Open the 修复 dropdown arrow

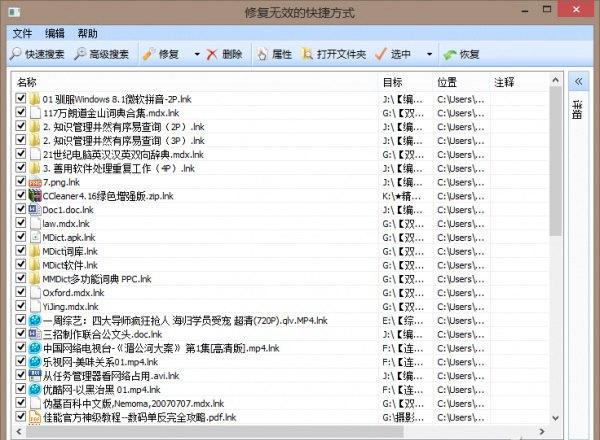[197, 54]
